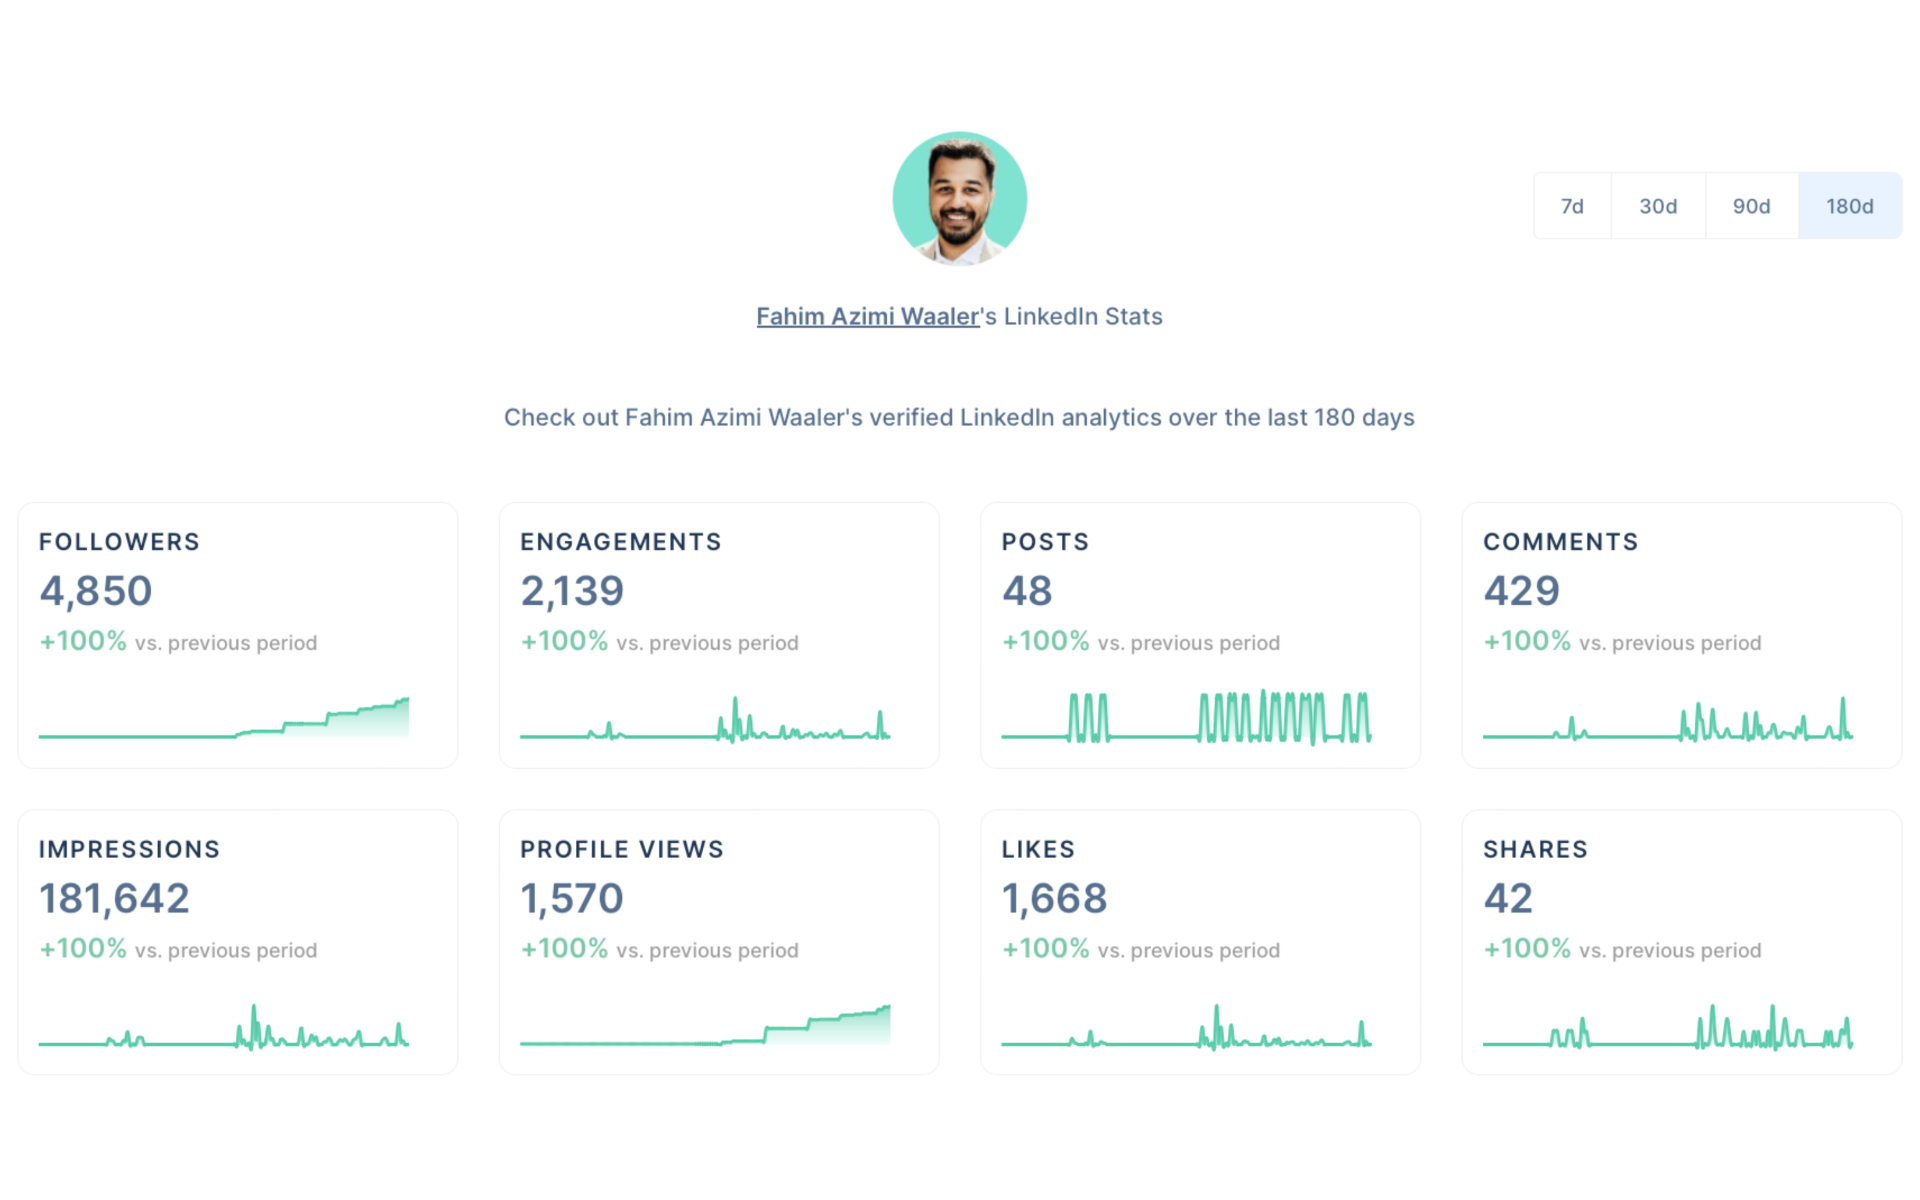This screenshot has height=1200, width=1920.
Task: Click the impressions value 181,642
Action: 114,898
